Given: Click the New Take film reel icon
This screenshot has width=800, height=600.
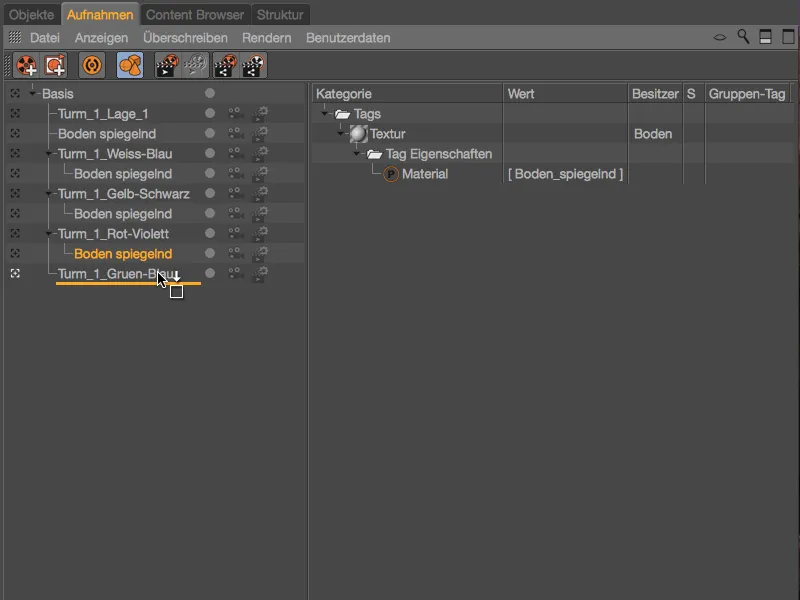Looking at the screenshot, I should pyautogui.click(x=26, y=65).
